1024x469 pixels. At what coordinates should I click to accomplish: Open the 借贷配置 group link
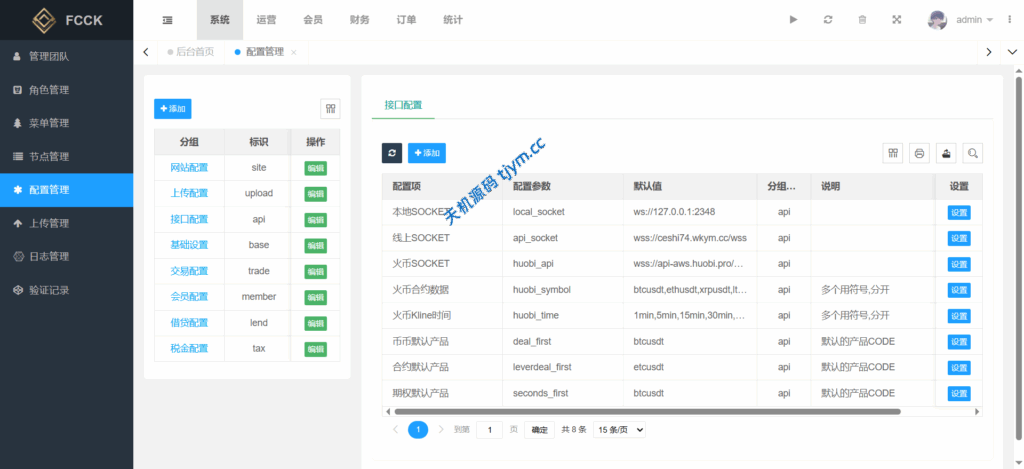(189, 323)
